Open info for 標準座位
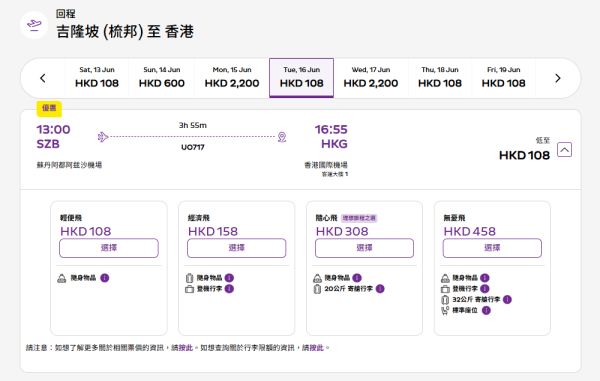Image resolution: width=600 pixels, height=381 pixels. pos(486,311)
